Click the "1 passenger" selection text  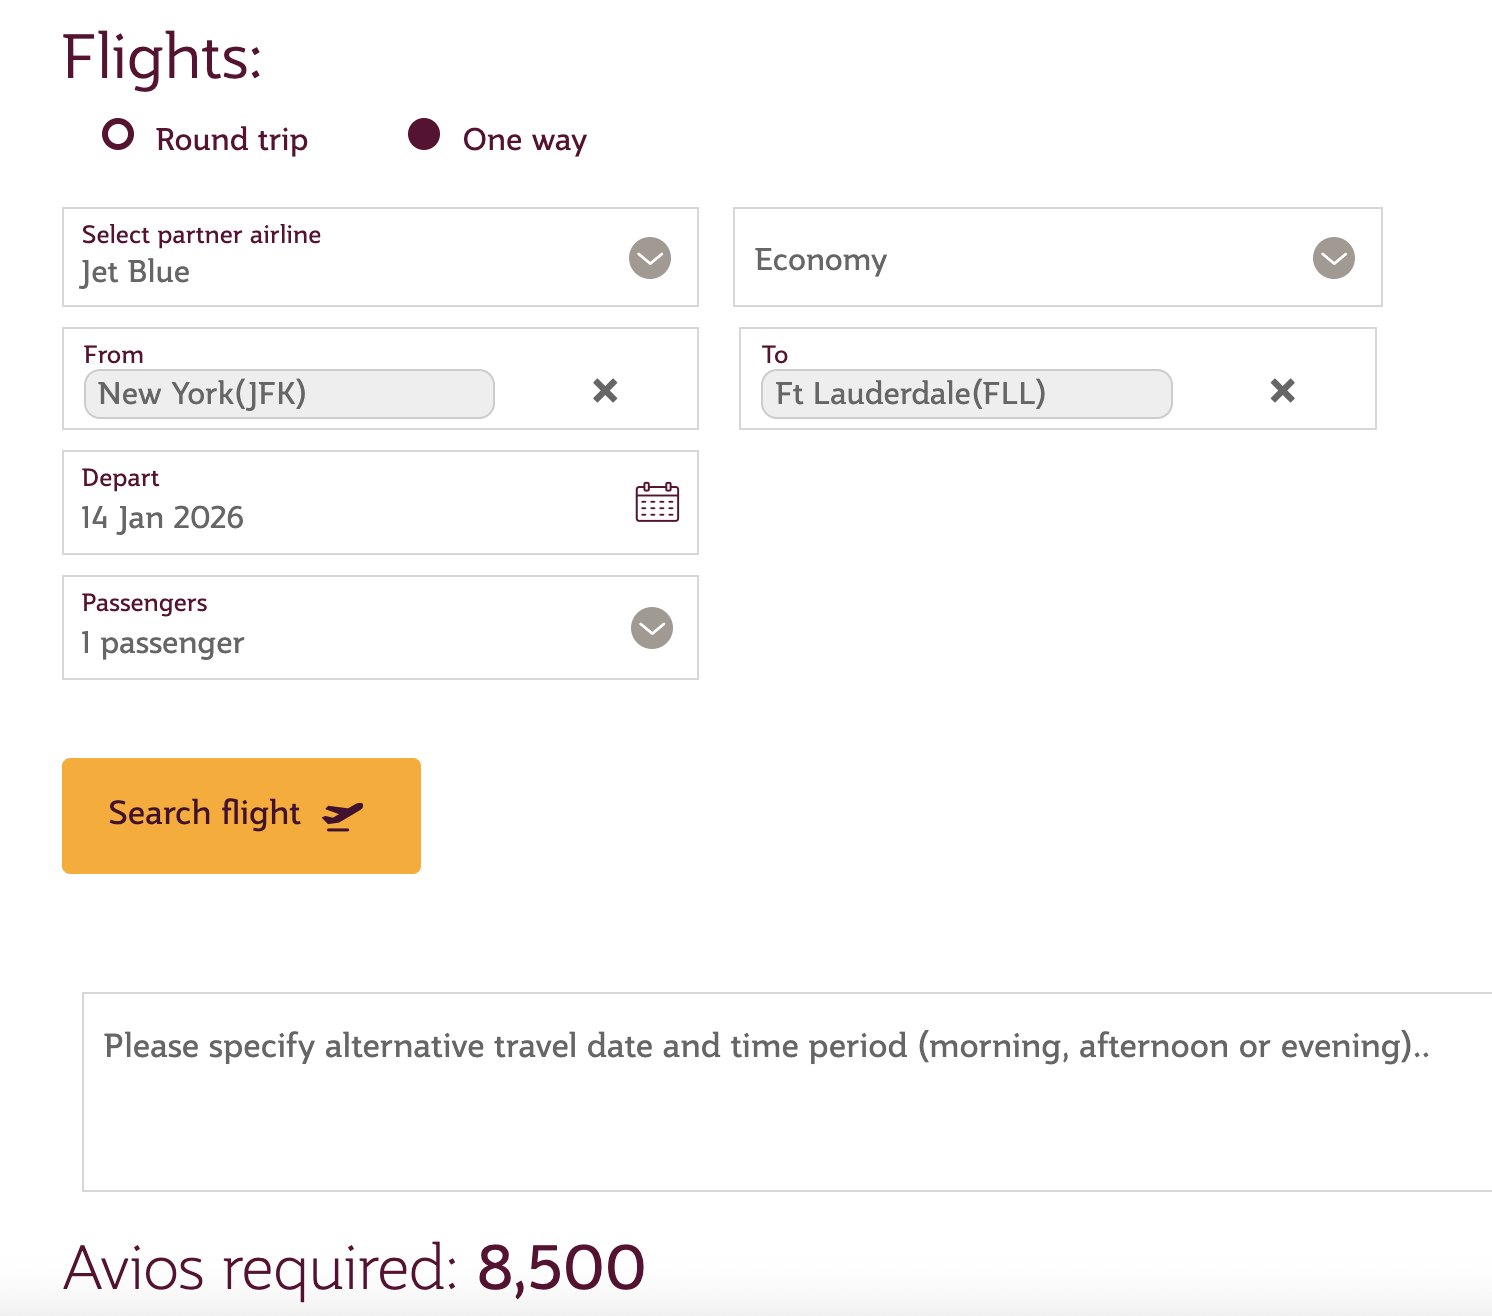[163, 643]
